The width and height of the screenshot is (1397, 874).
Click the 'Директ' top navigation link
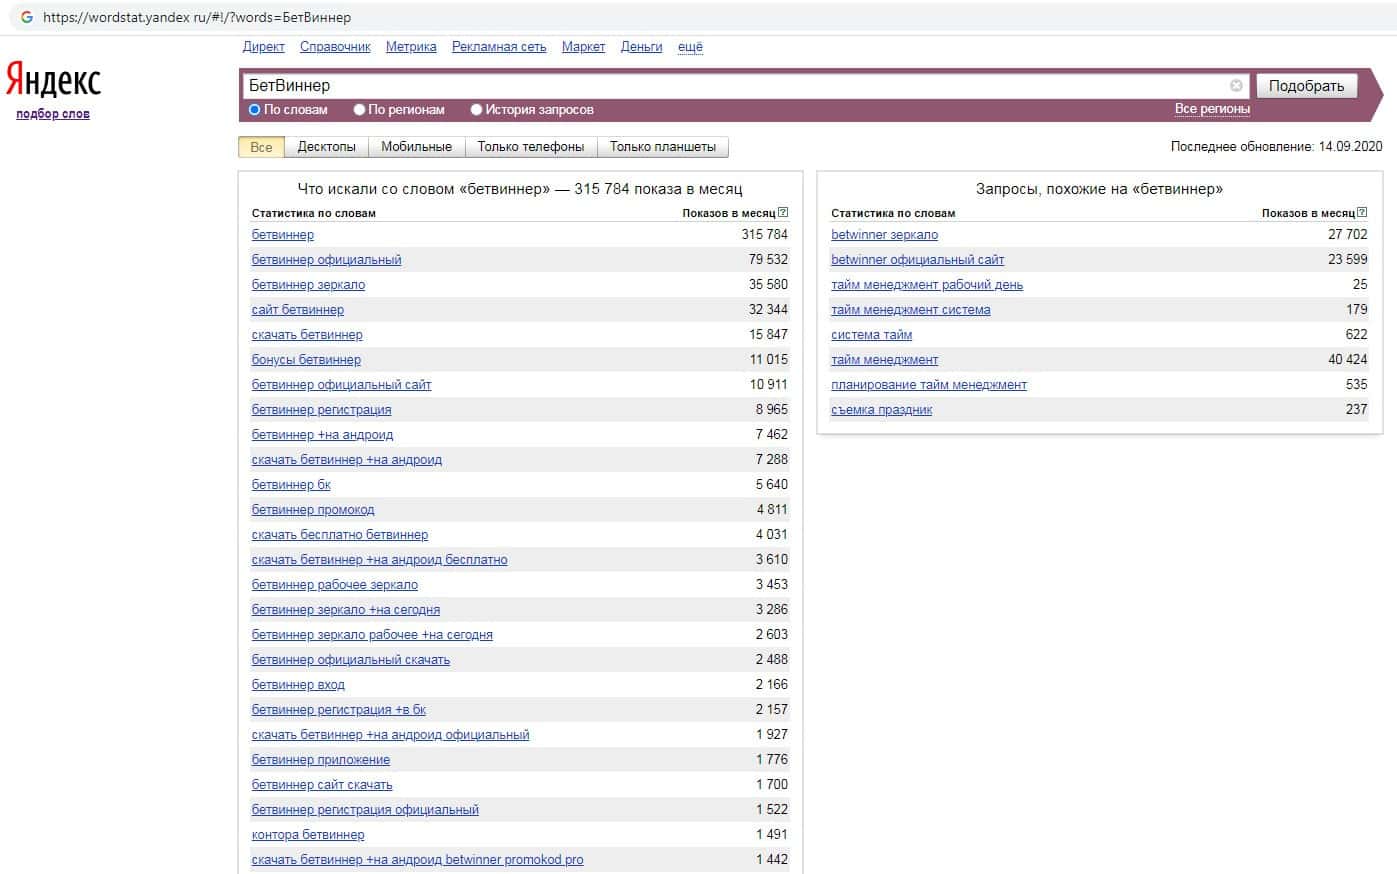coord(263,47)
